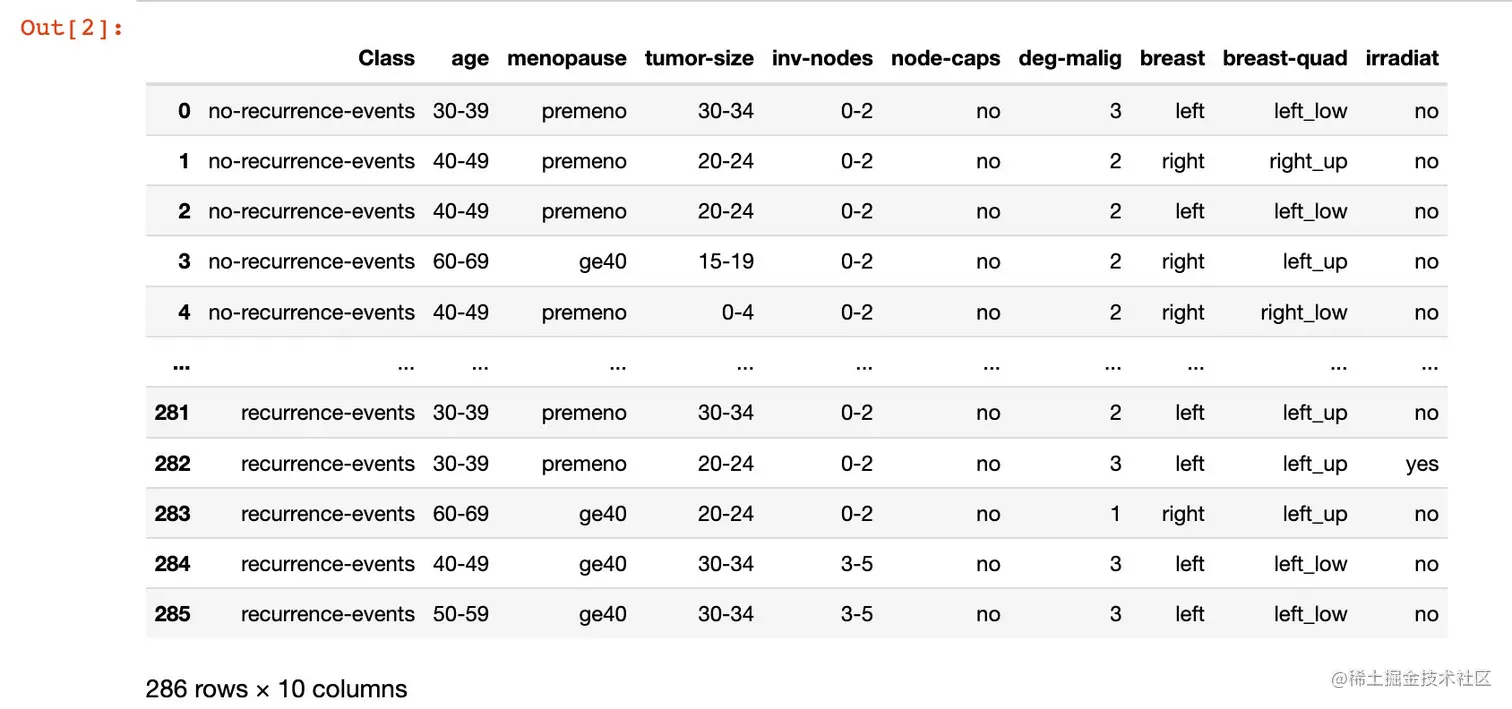The image size is (1512, 709).
Task: Click the right_up cell in row 1
Action: click(1308, 162)
